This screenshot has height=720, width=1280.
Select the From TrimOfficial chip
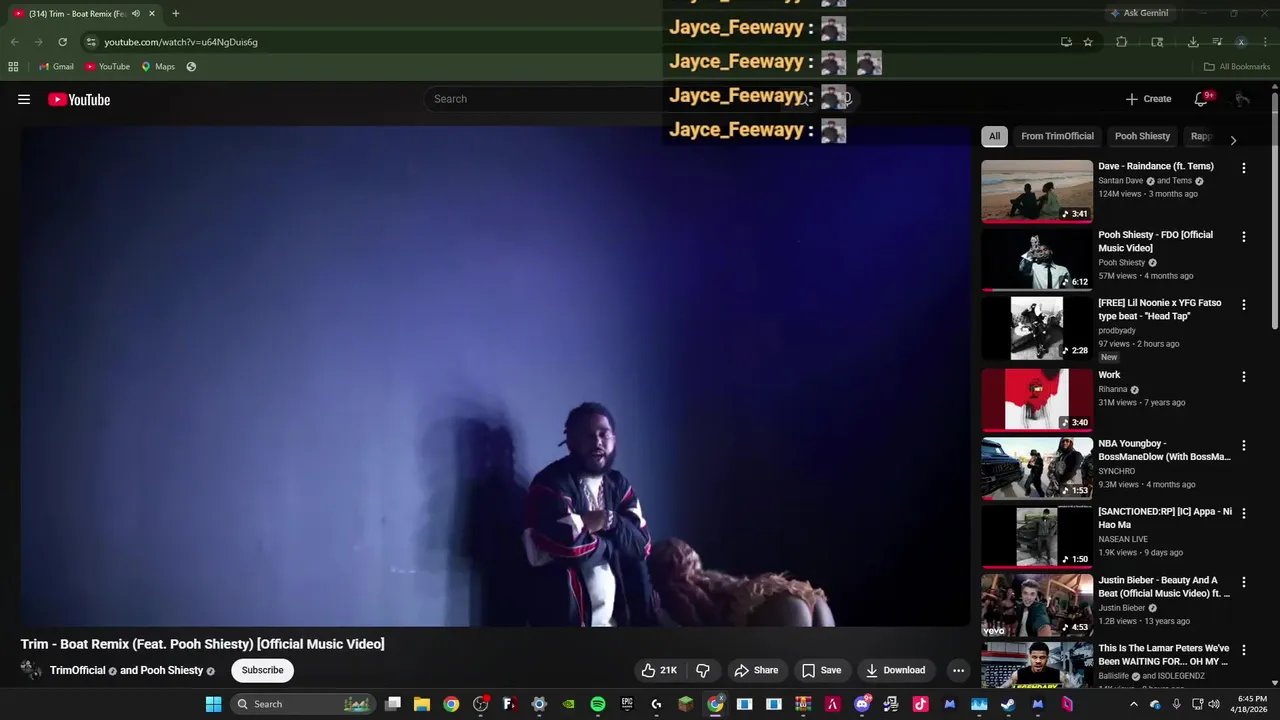[x=1057, y=136]
